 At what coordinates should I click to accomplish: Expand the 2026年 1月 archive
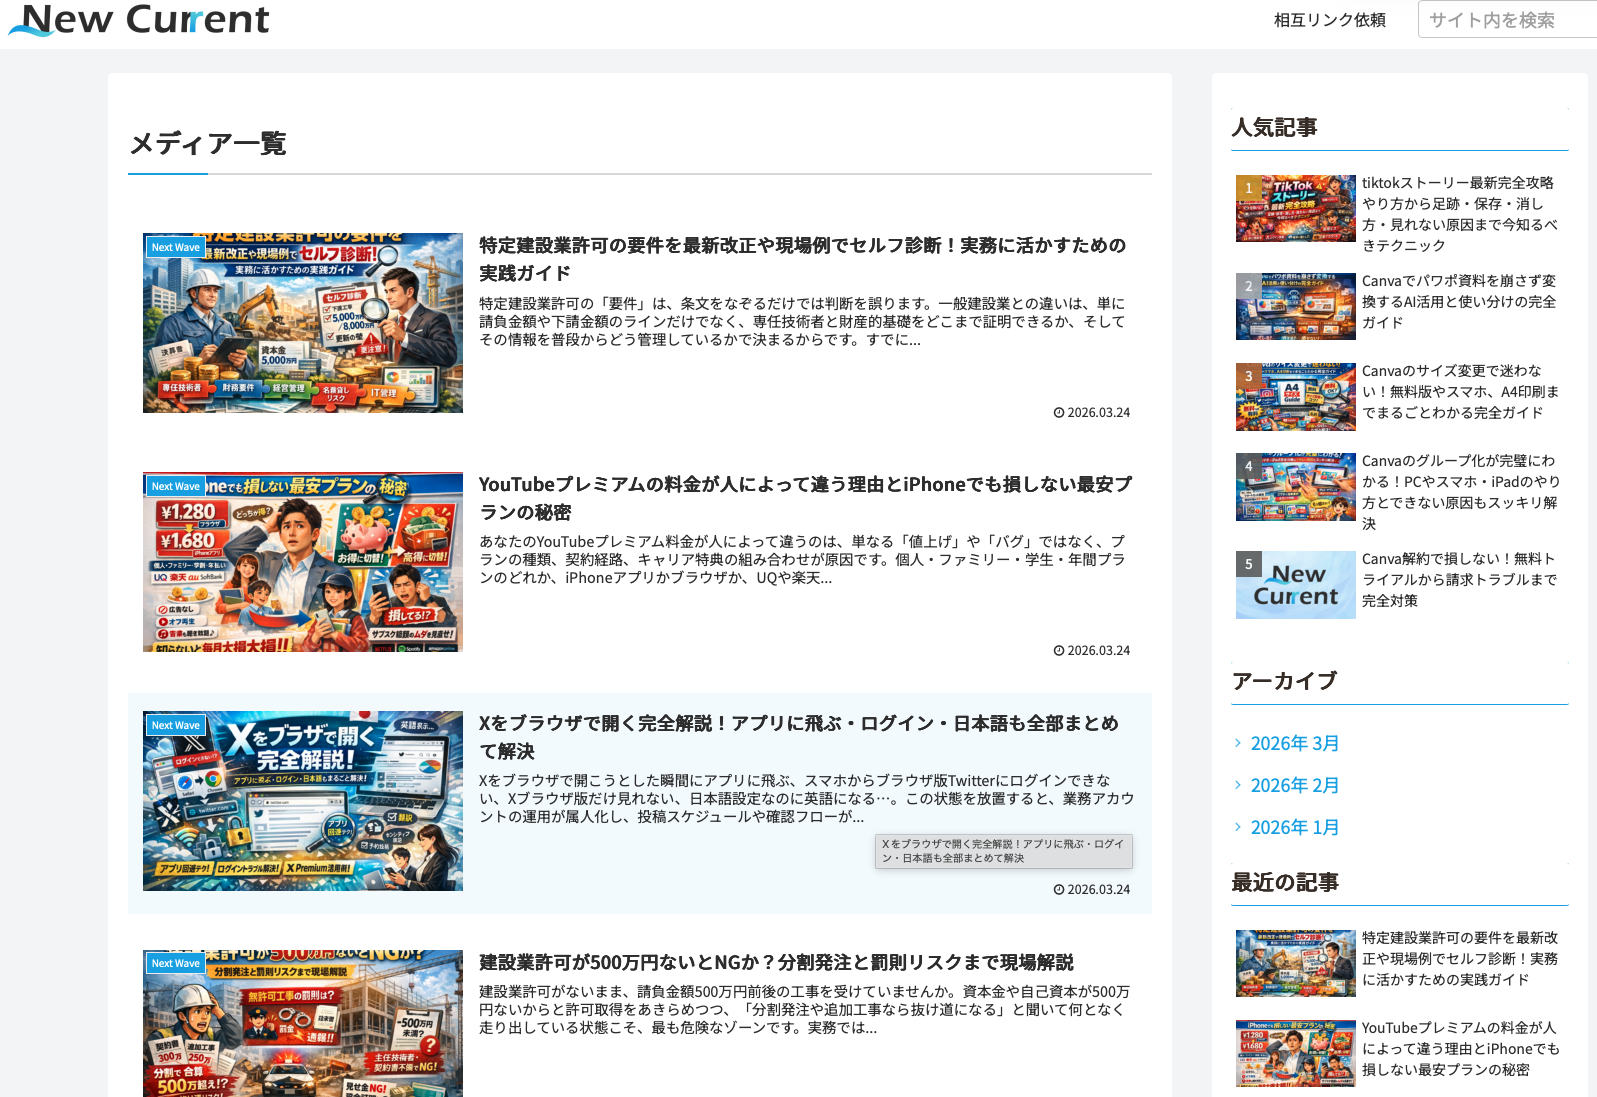[1294, 827]
